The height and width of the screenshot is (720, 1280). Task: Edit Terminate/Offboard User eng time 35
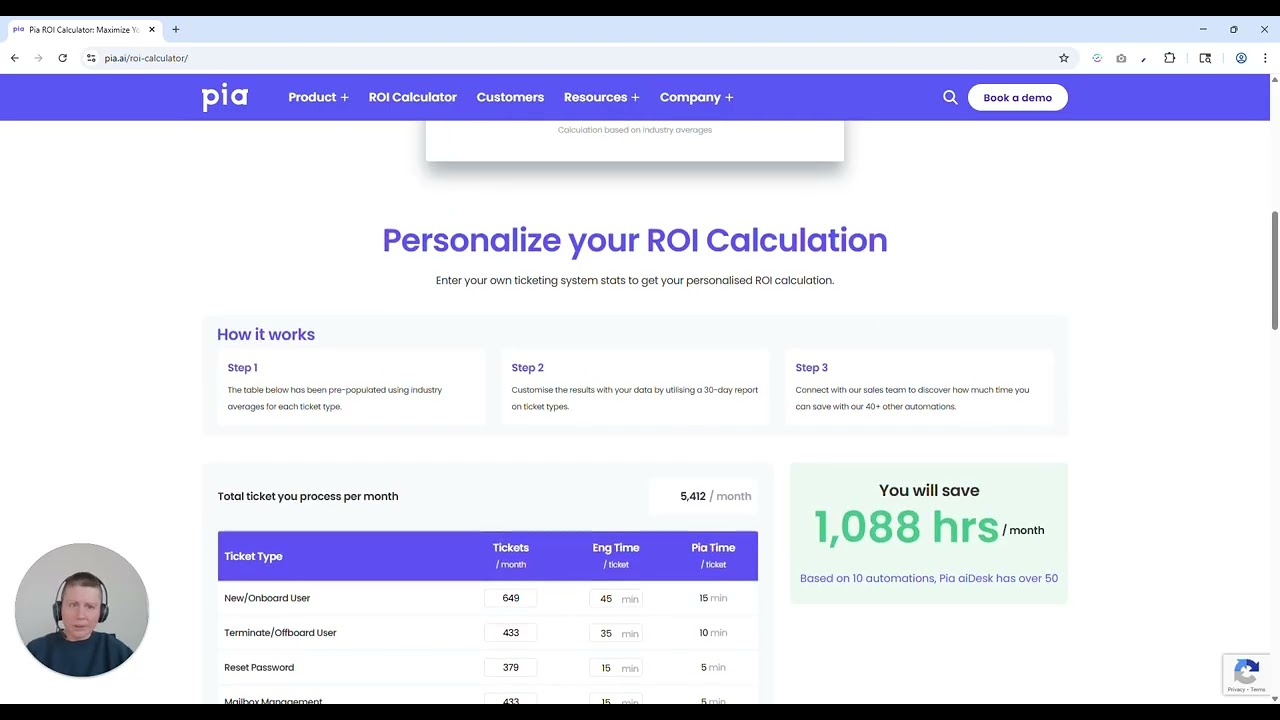click(615, 633)
